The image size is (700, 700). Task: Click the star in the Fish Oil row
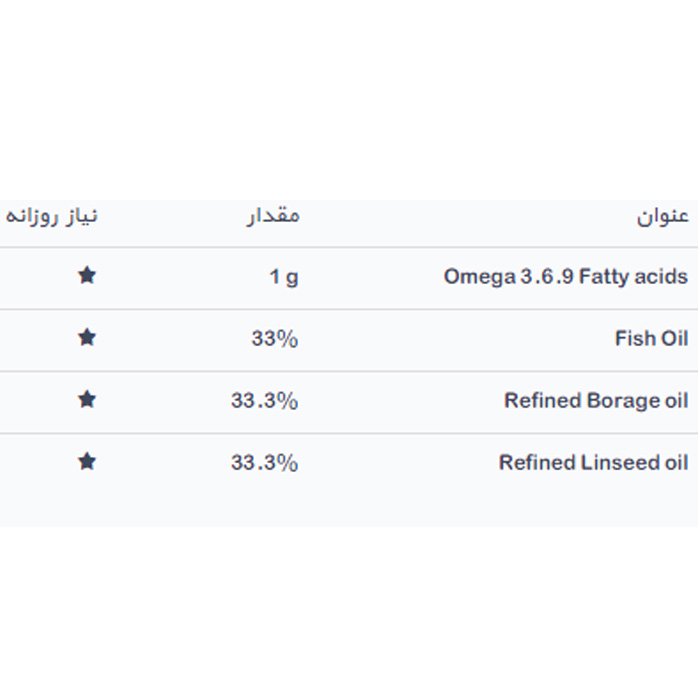87,337
